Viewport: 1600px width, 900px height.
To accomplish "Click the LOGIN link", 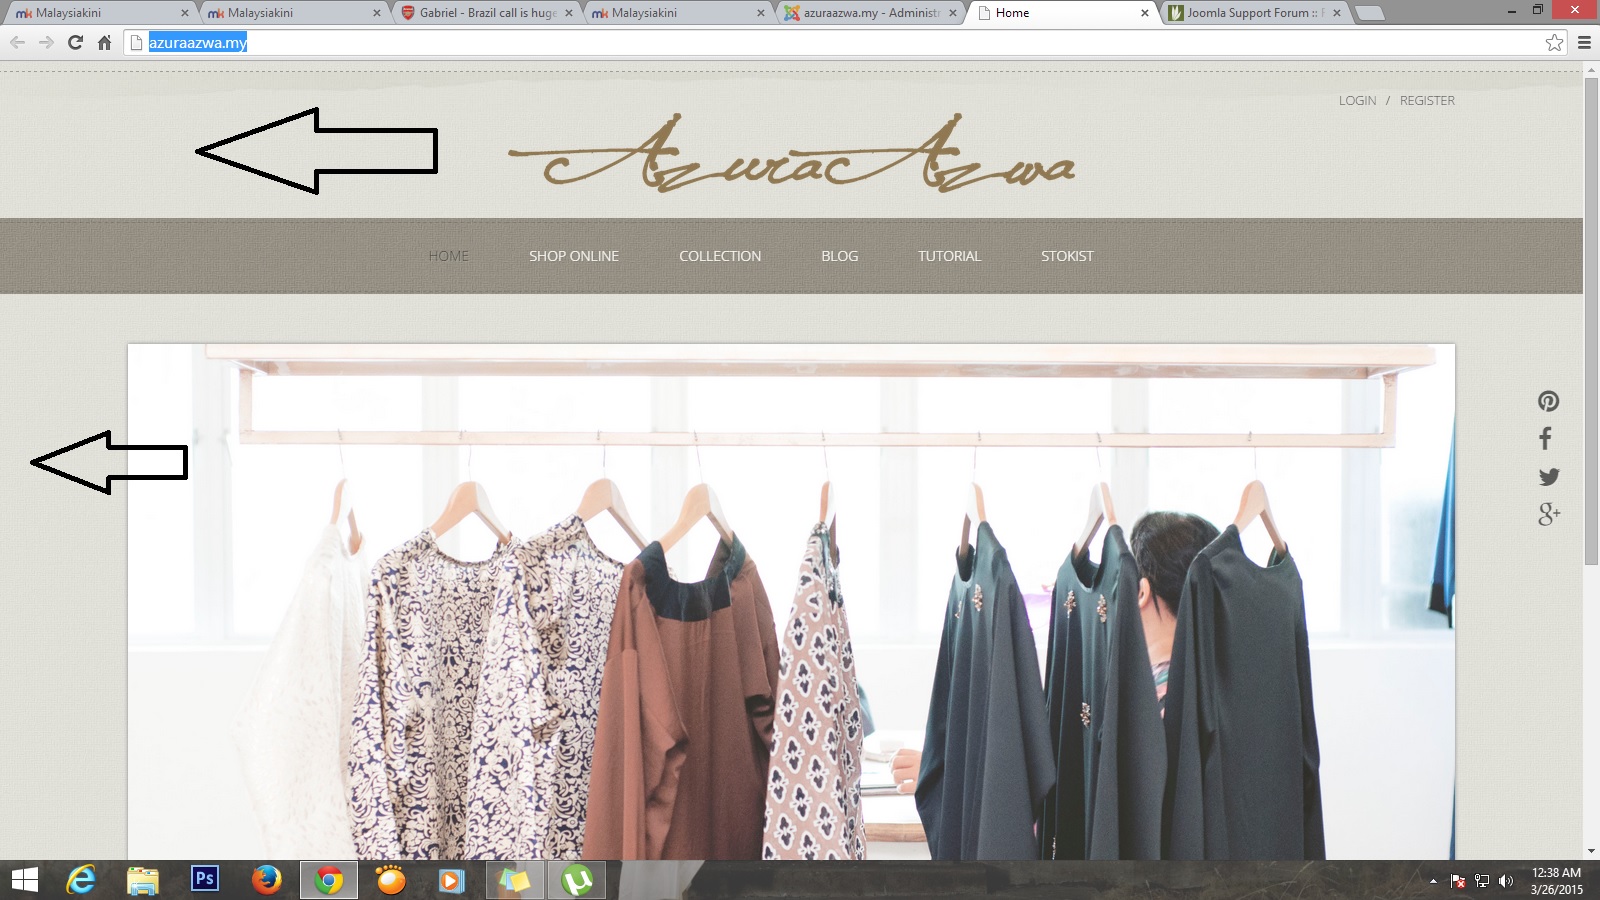I will pos(1357,101).
